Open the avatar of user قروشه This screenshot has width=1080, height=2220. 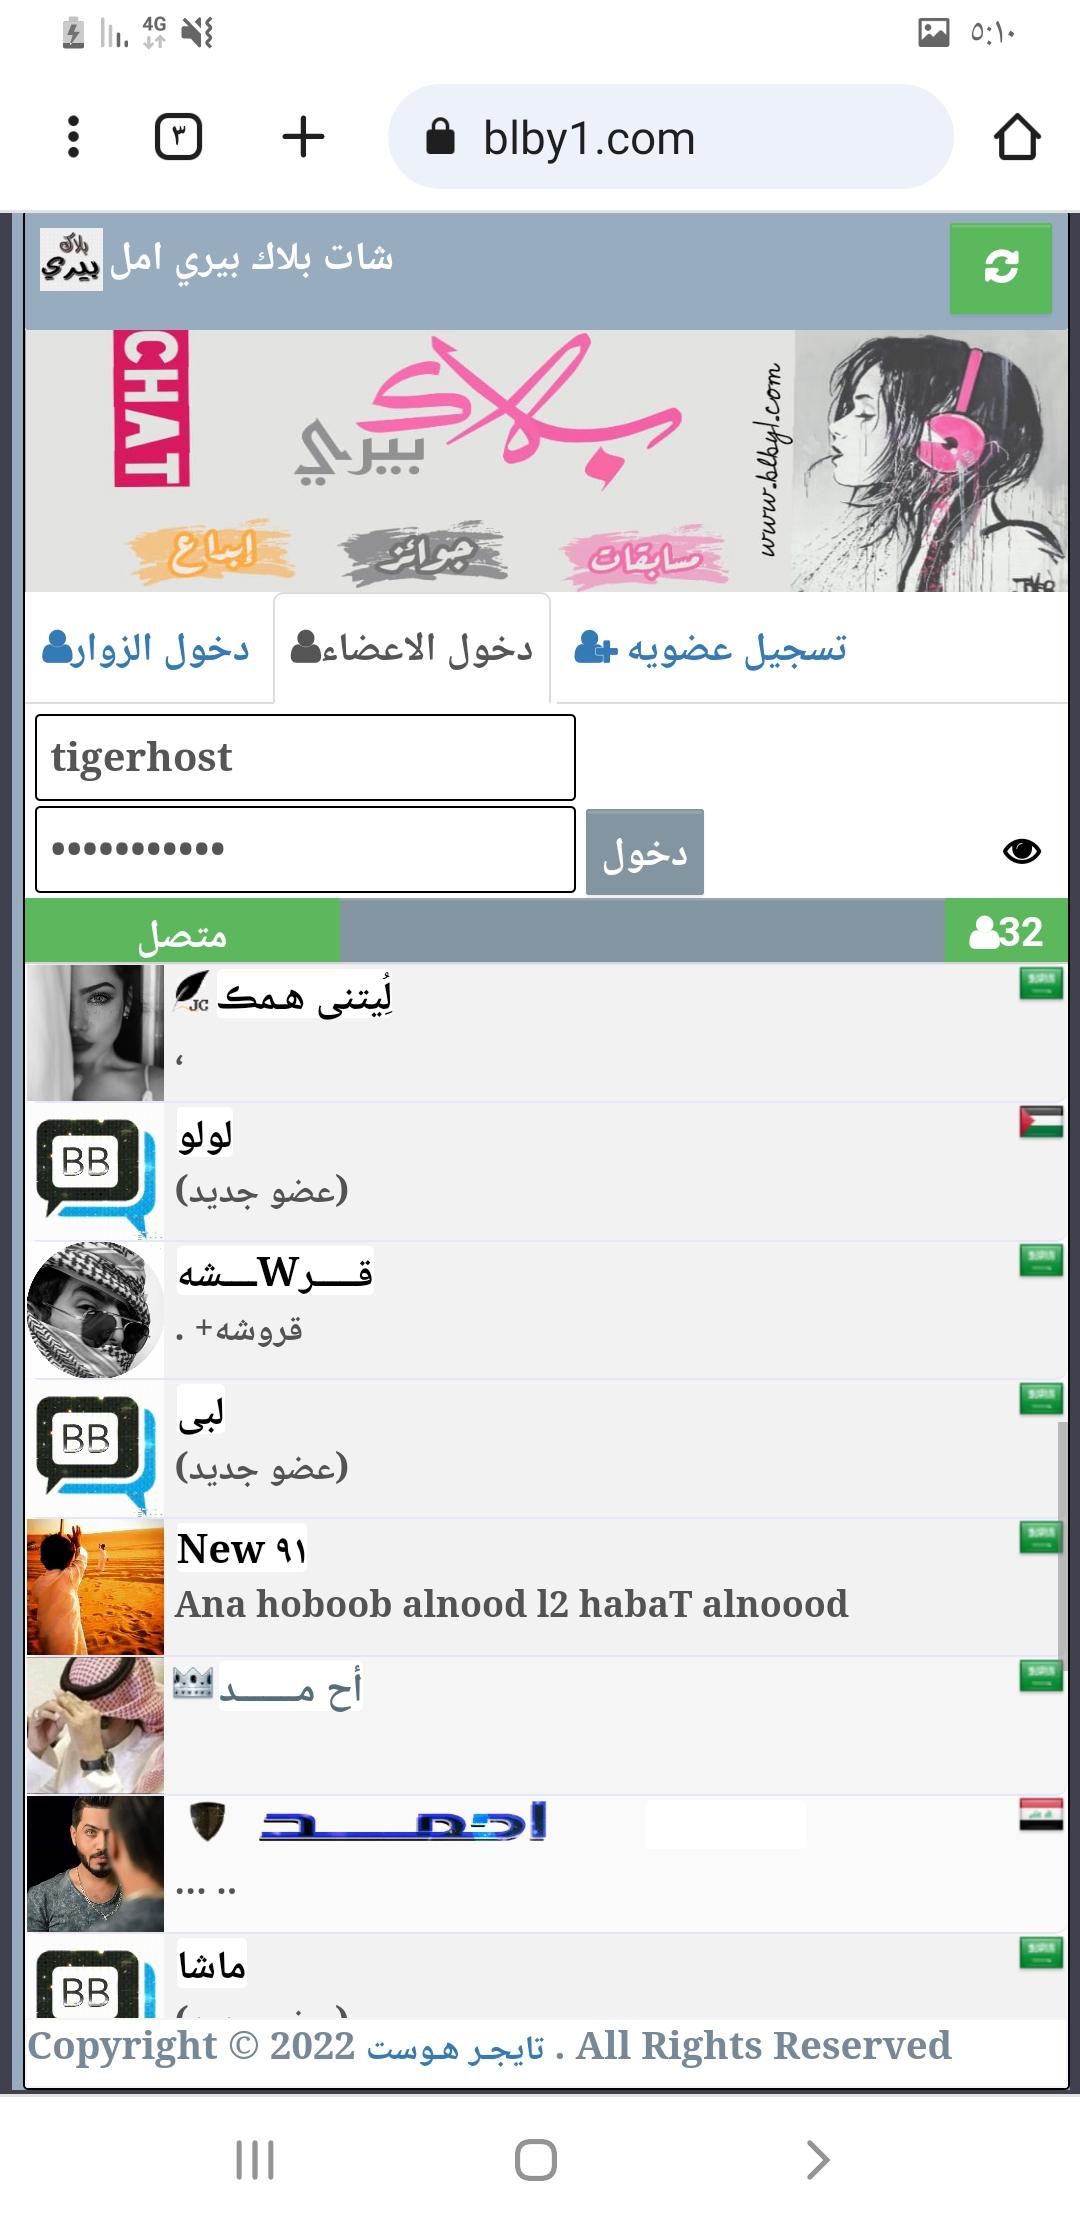coord(95,1310)
